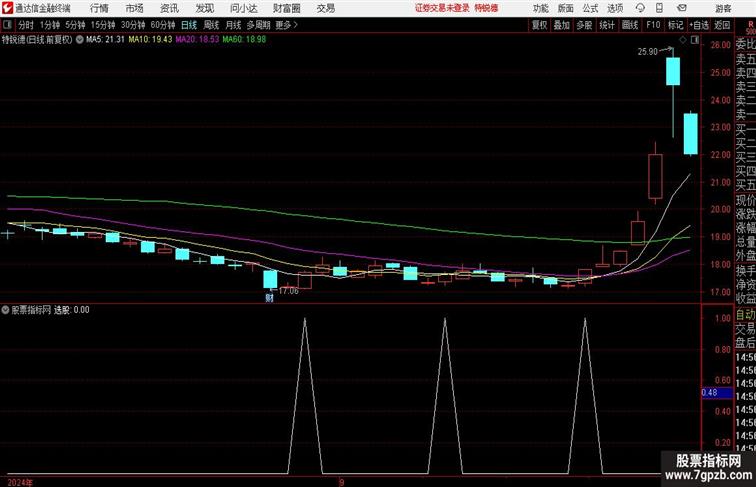Open the 公式 menu
Viewport: 756px width, 487px height.
click(x=590, y=8)
